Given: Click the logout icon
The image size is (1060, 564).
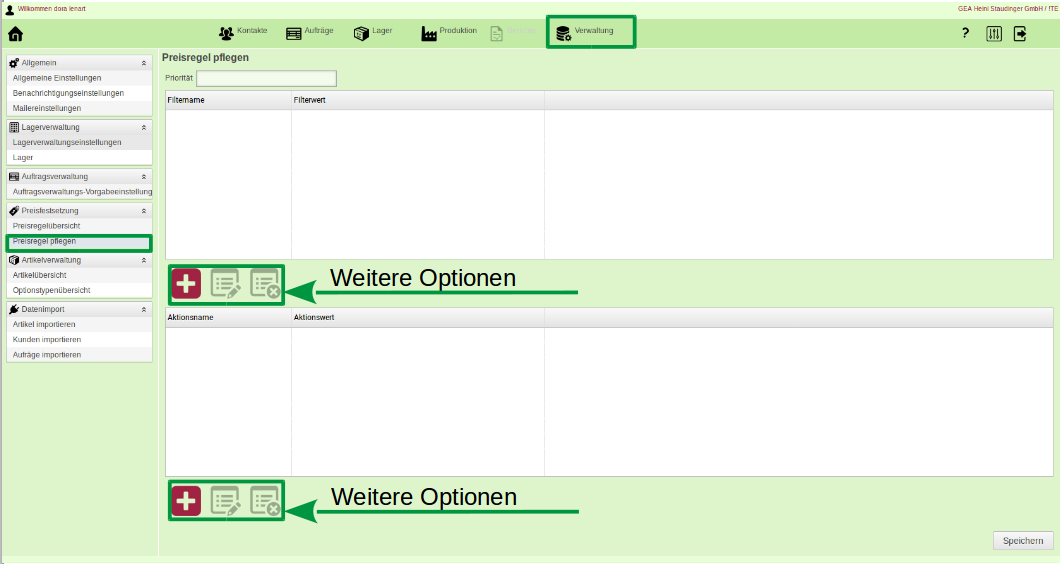Looking at the screenshot, I should [x=1020, y=33].
